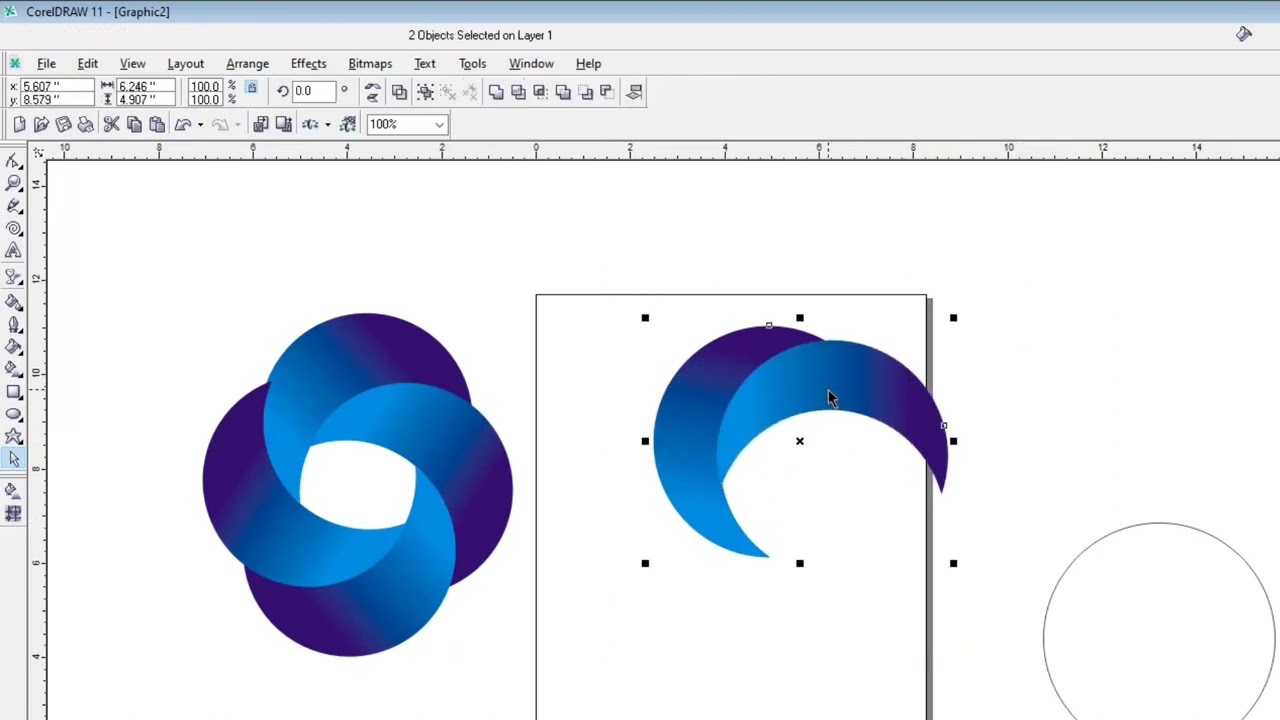This screenshot has width=1280, height=720.
Task: Select the Interactive Mesh Fill tool
Action: tap(14, 513)
